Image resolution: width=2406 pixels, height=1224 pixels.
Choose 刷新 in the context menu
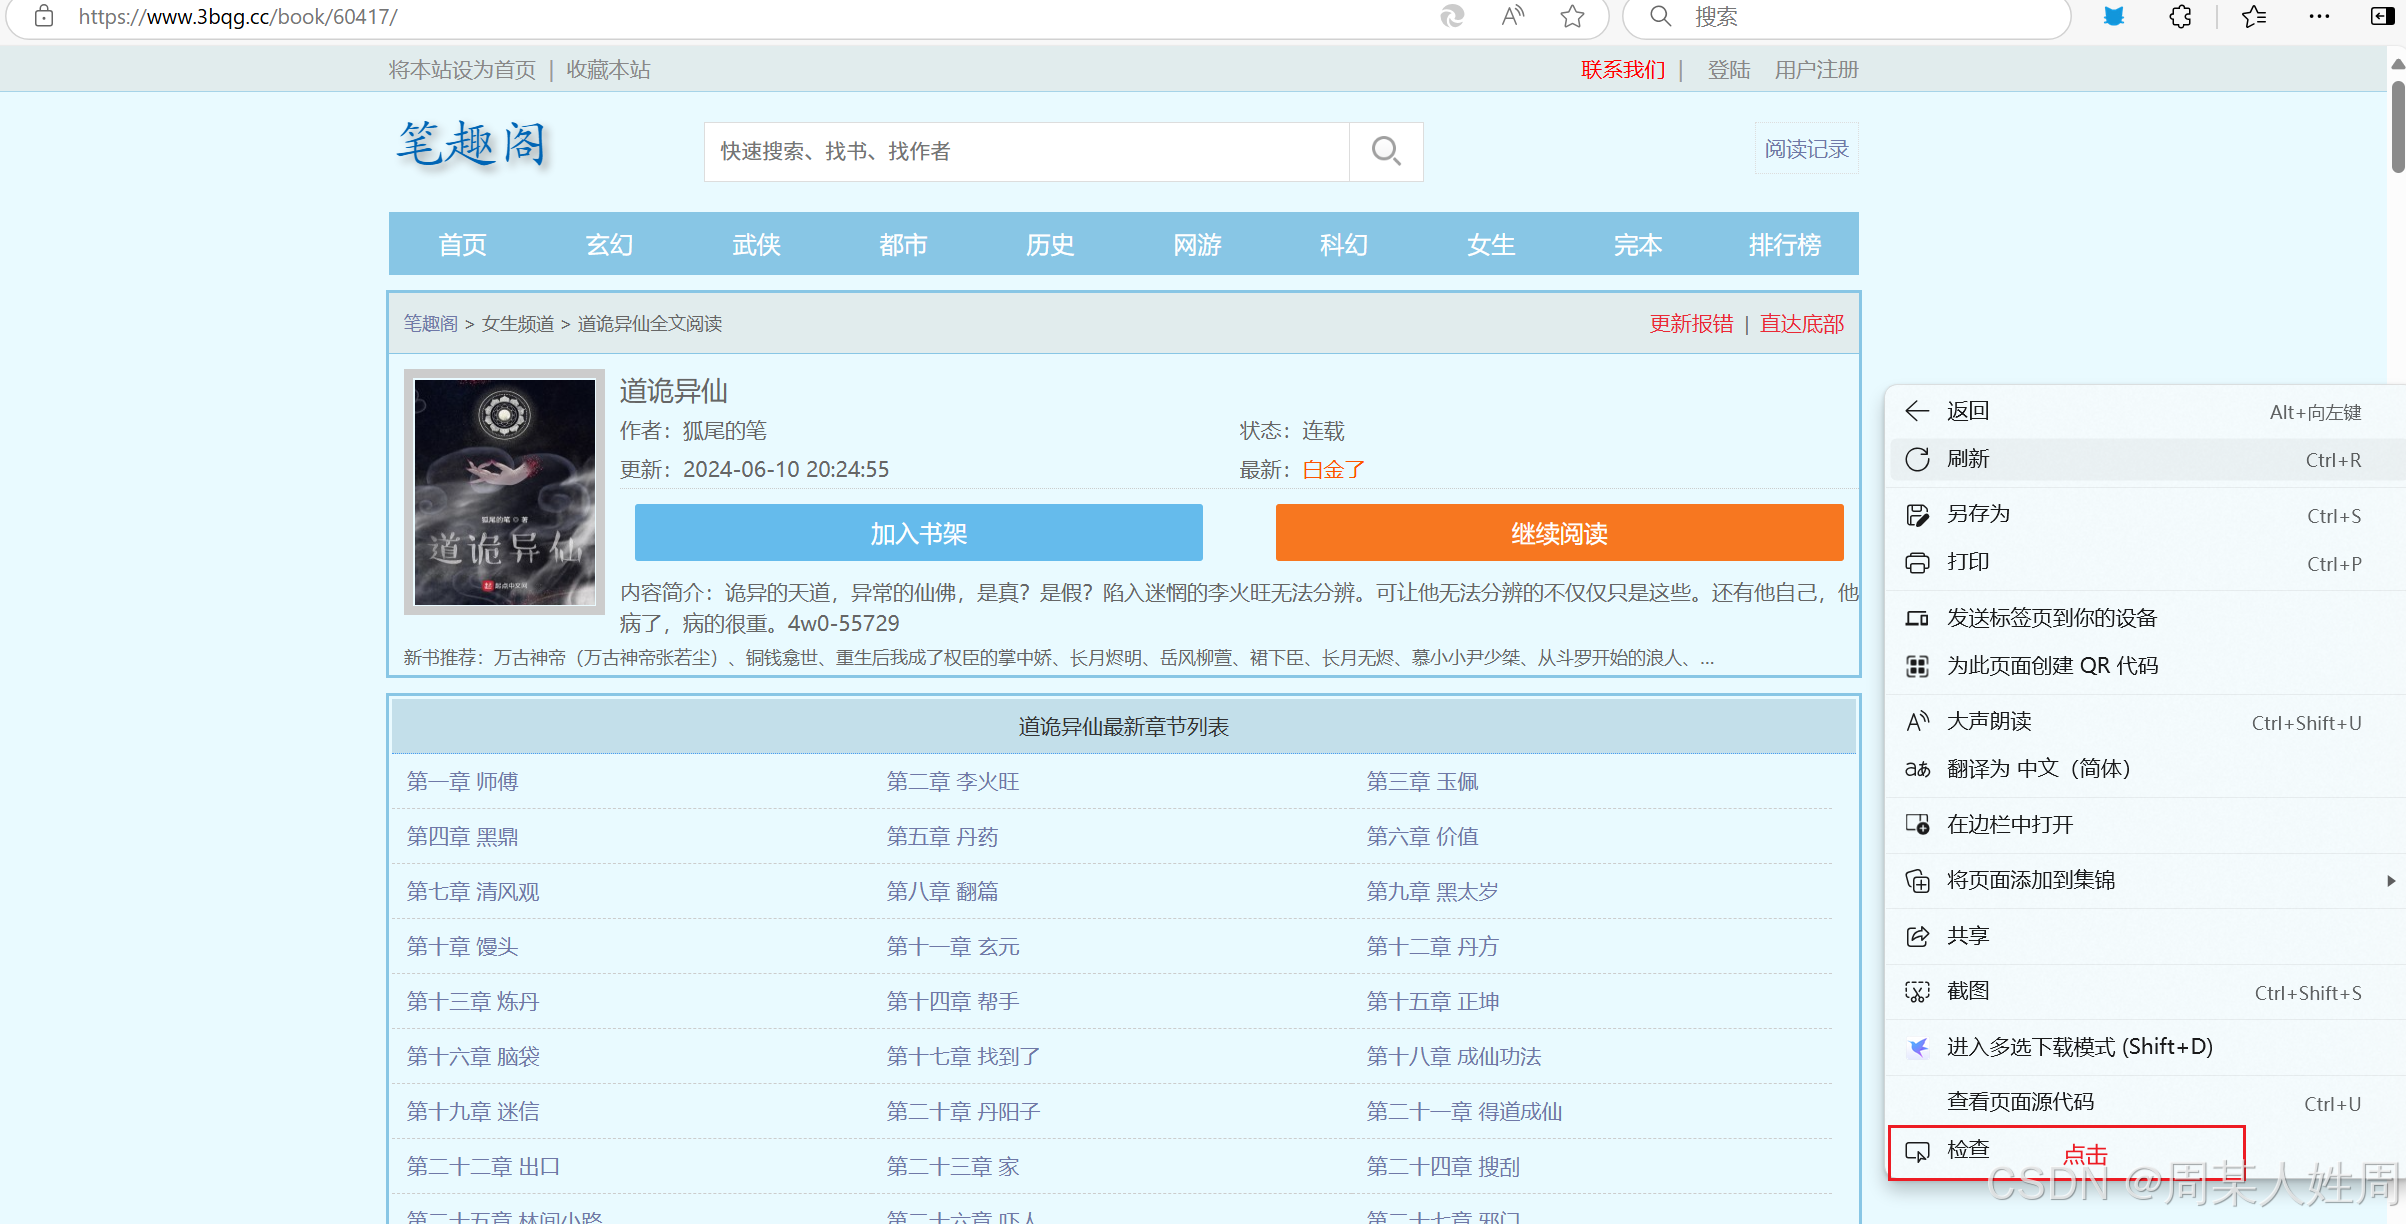[x=2145, y=459]
